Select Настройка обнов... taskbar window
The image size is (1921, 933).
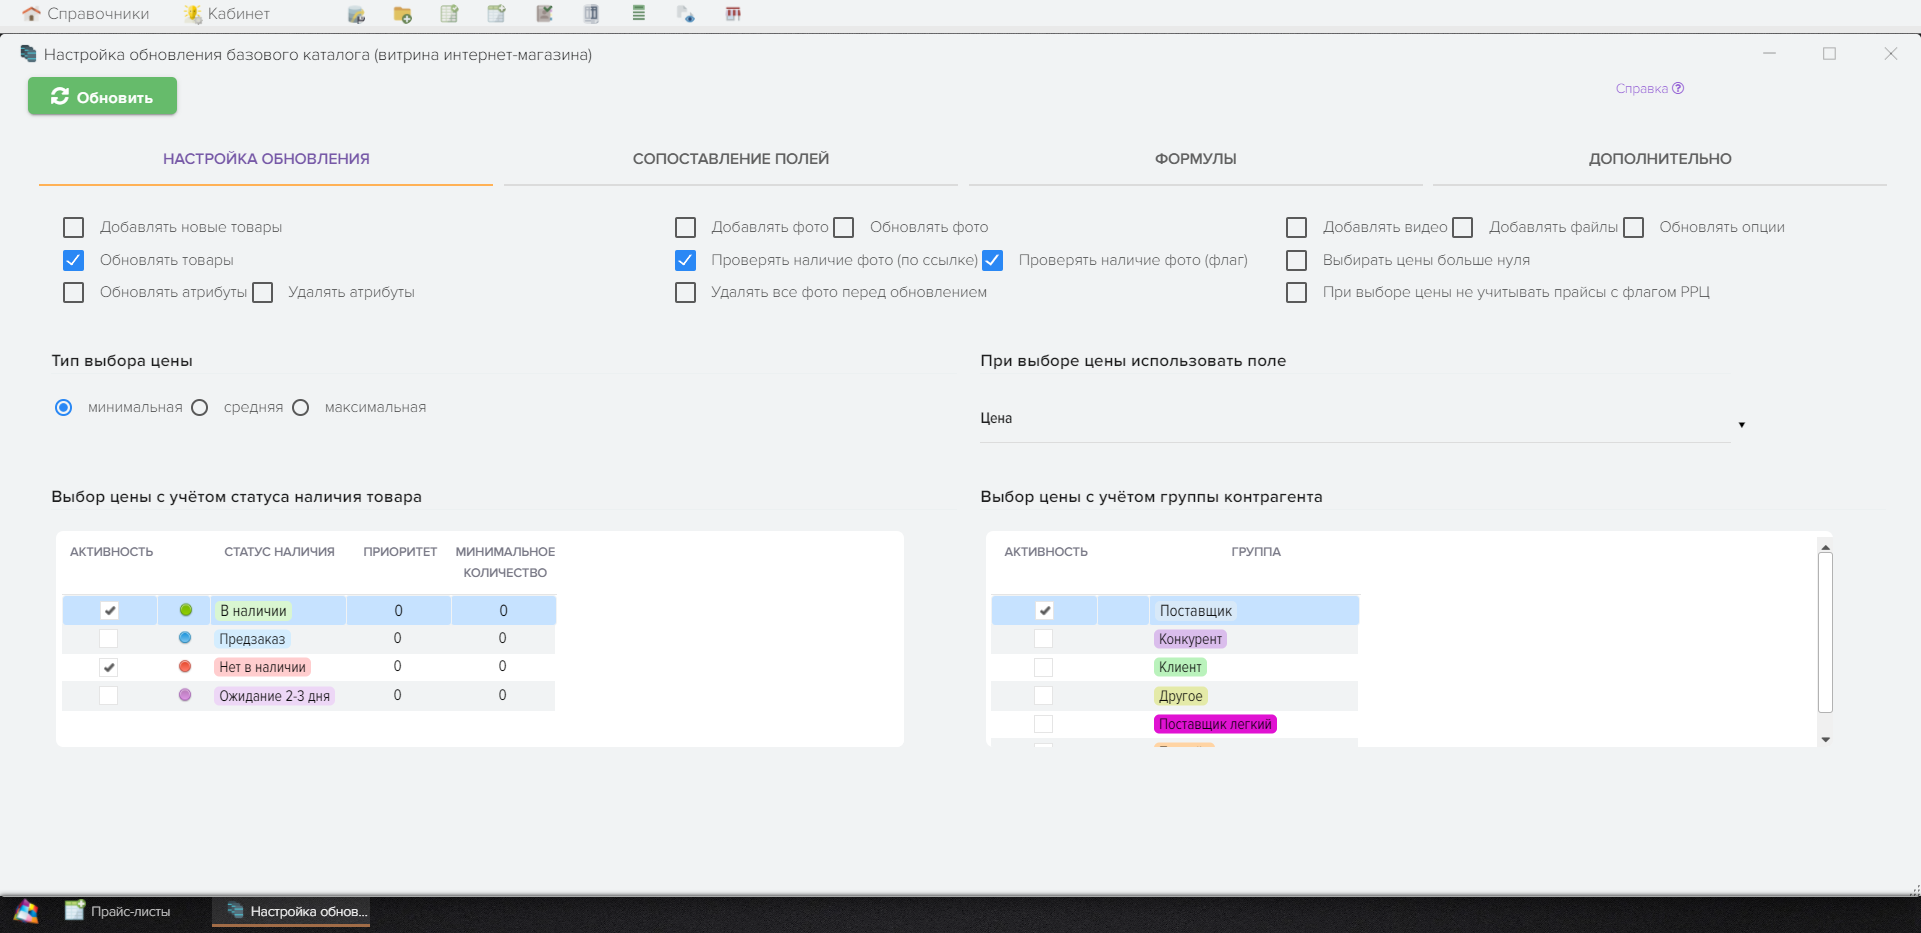[291, 911]
